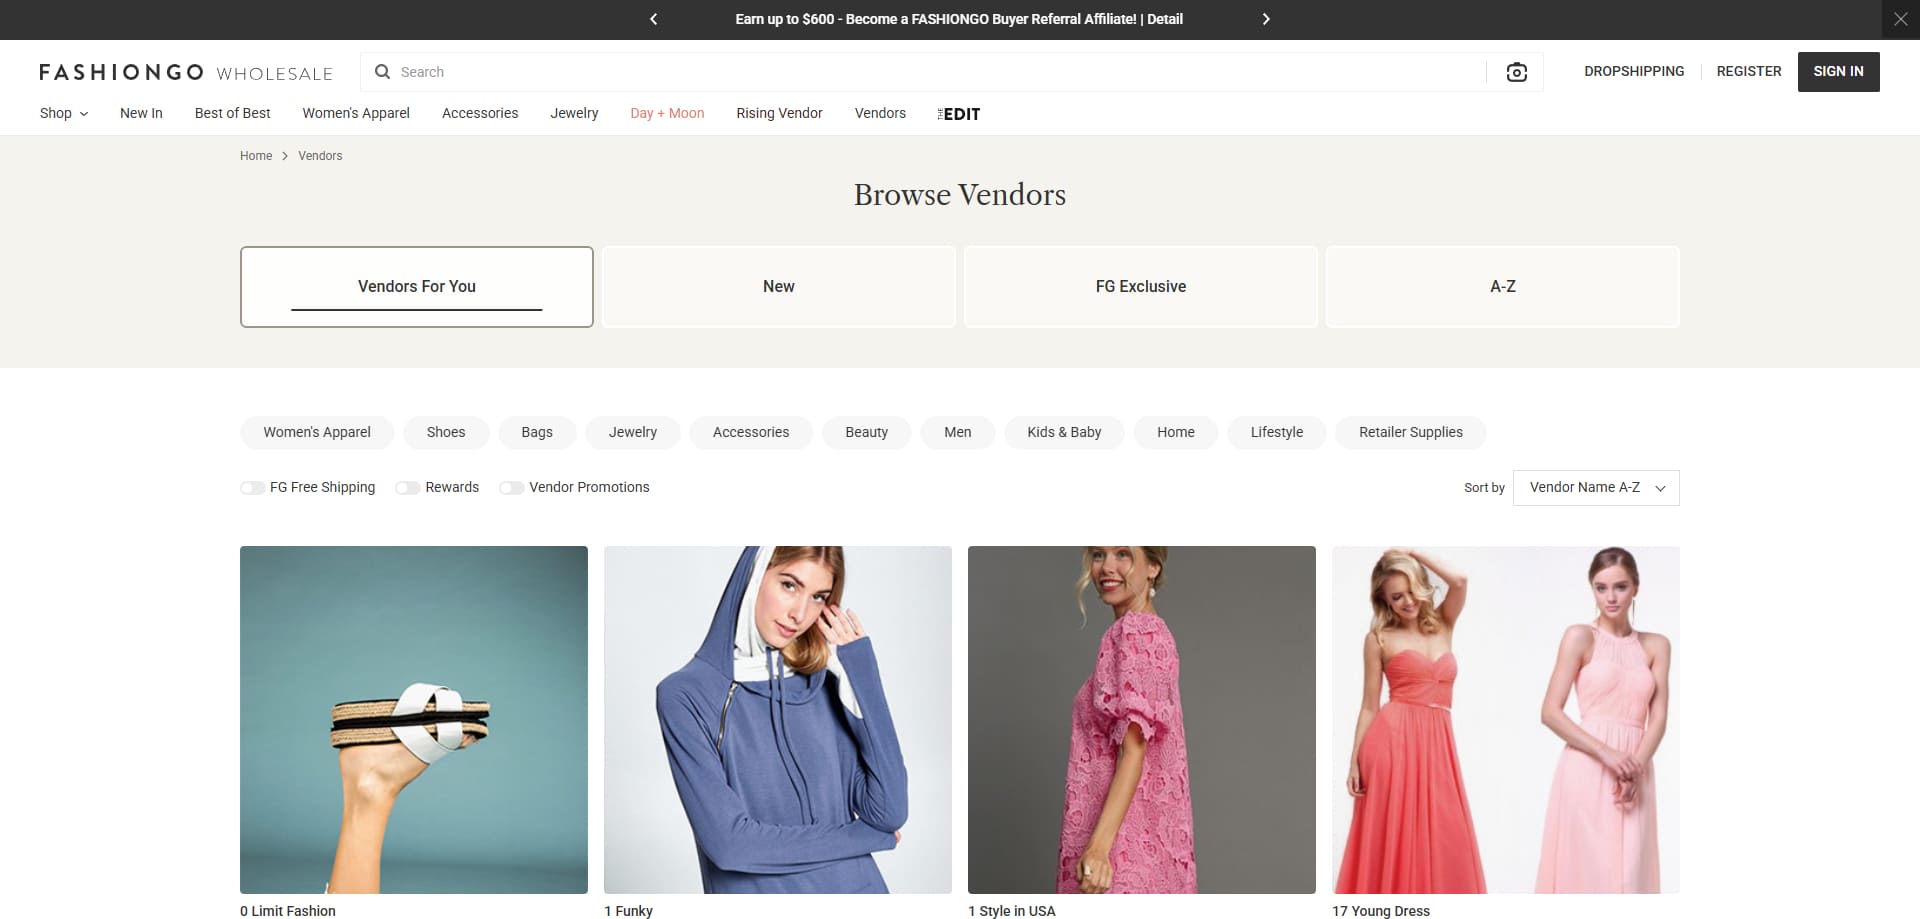Viewport: 1920px width, 919px height.
Task: Open Best of Best navigation item
Action: tap(233, 113)
